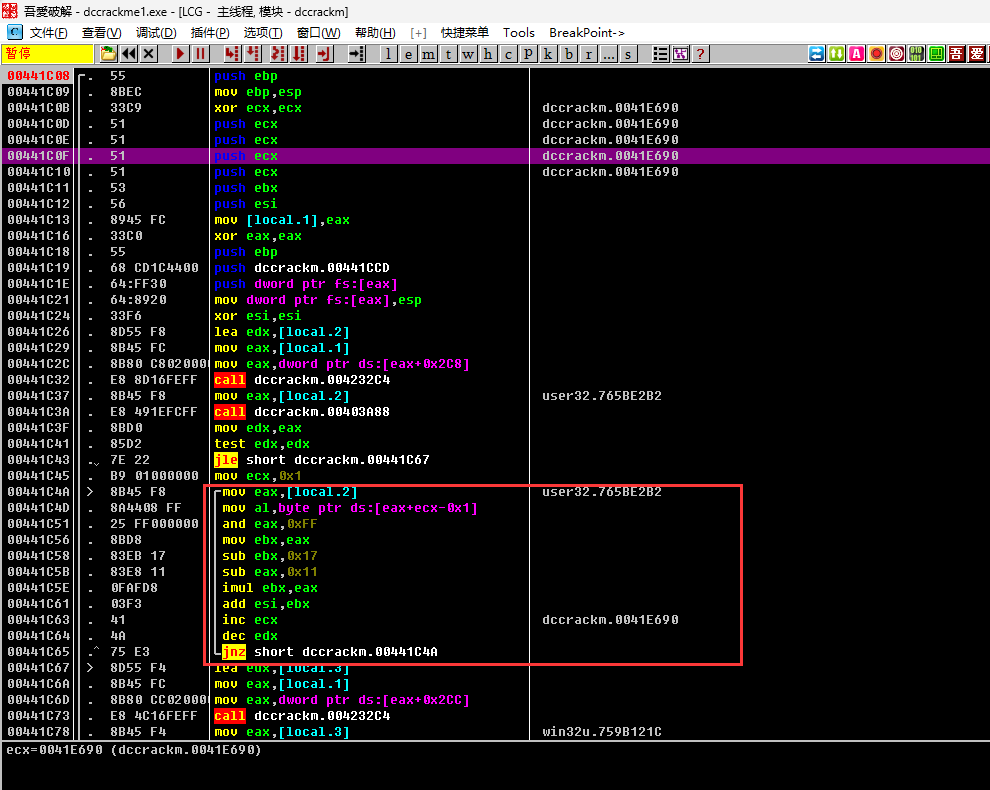Screen dimensions: 990x790
Task: Click call dccrackm.00403A88 instruction
Action: [302, 412]
